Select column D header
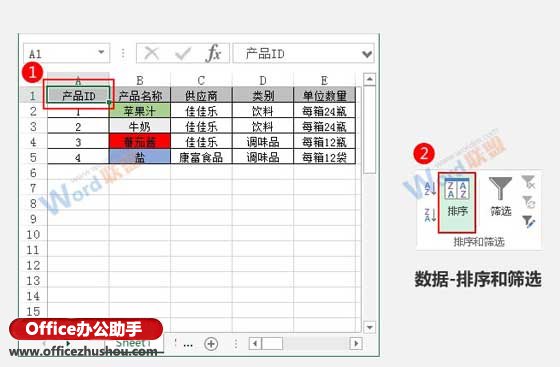This screenshot has height=367, width=560. click(x=262, y=80)
